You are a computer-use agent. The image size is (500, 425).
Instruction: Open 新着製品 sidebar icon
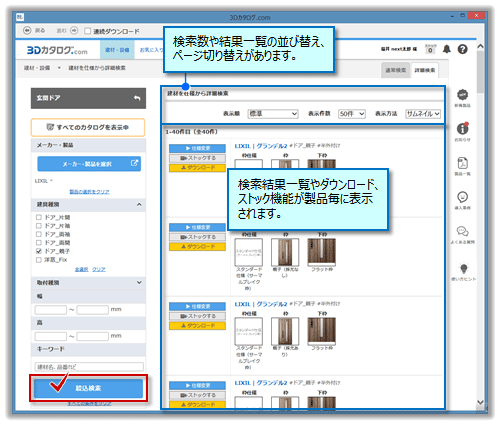[x=462, y=95]
